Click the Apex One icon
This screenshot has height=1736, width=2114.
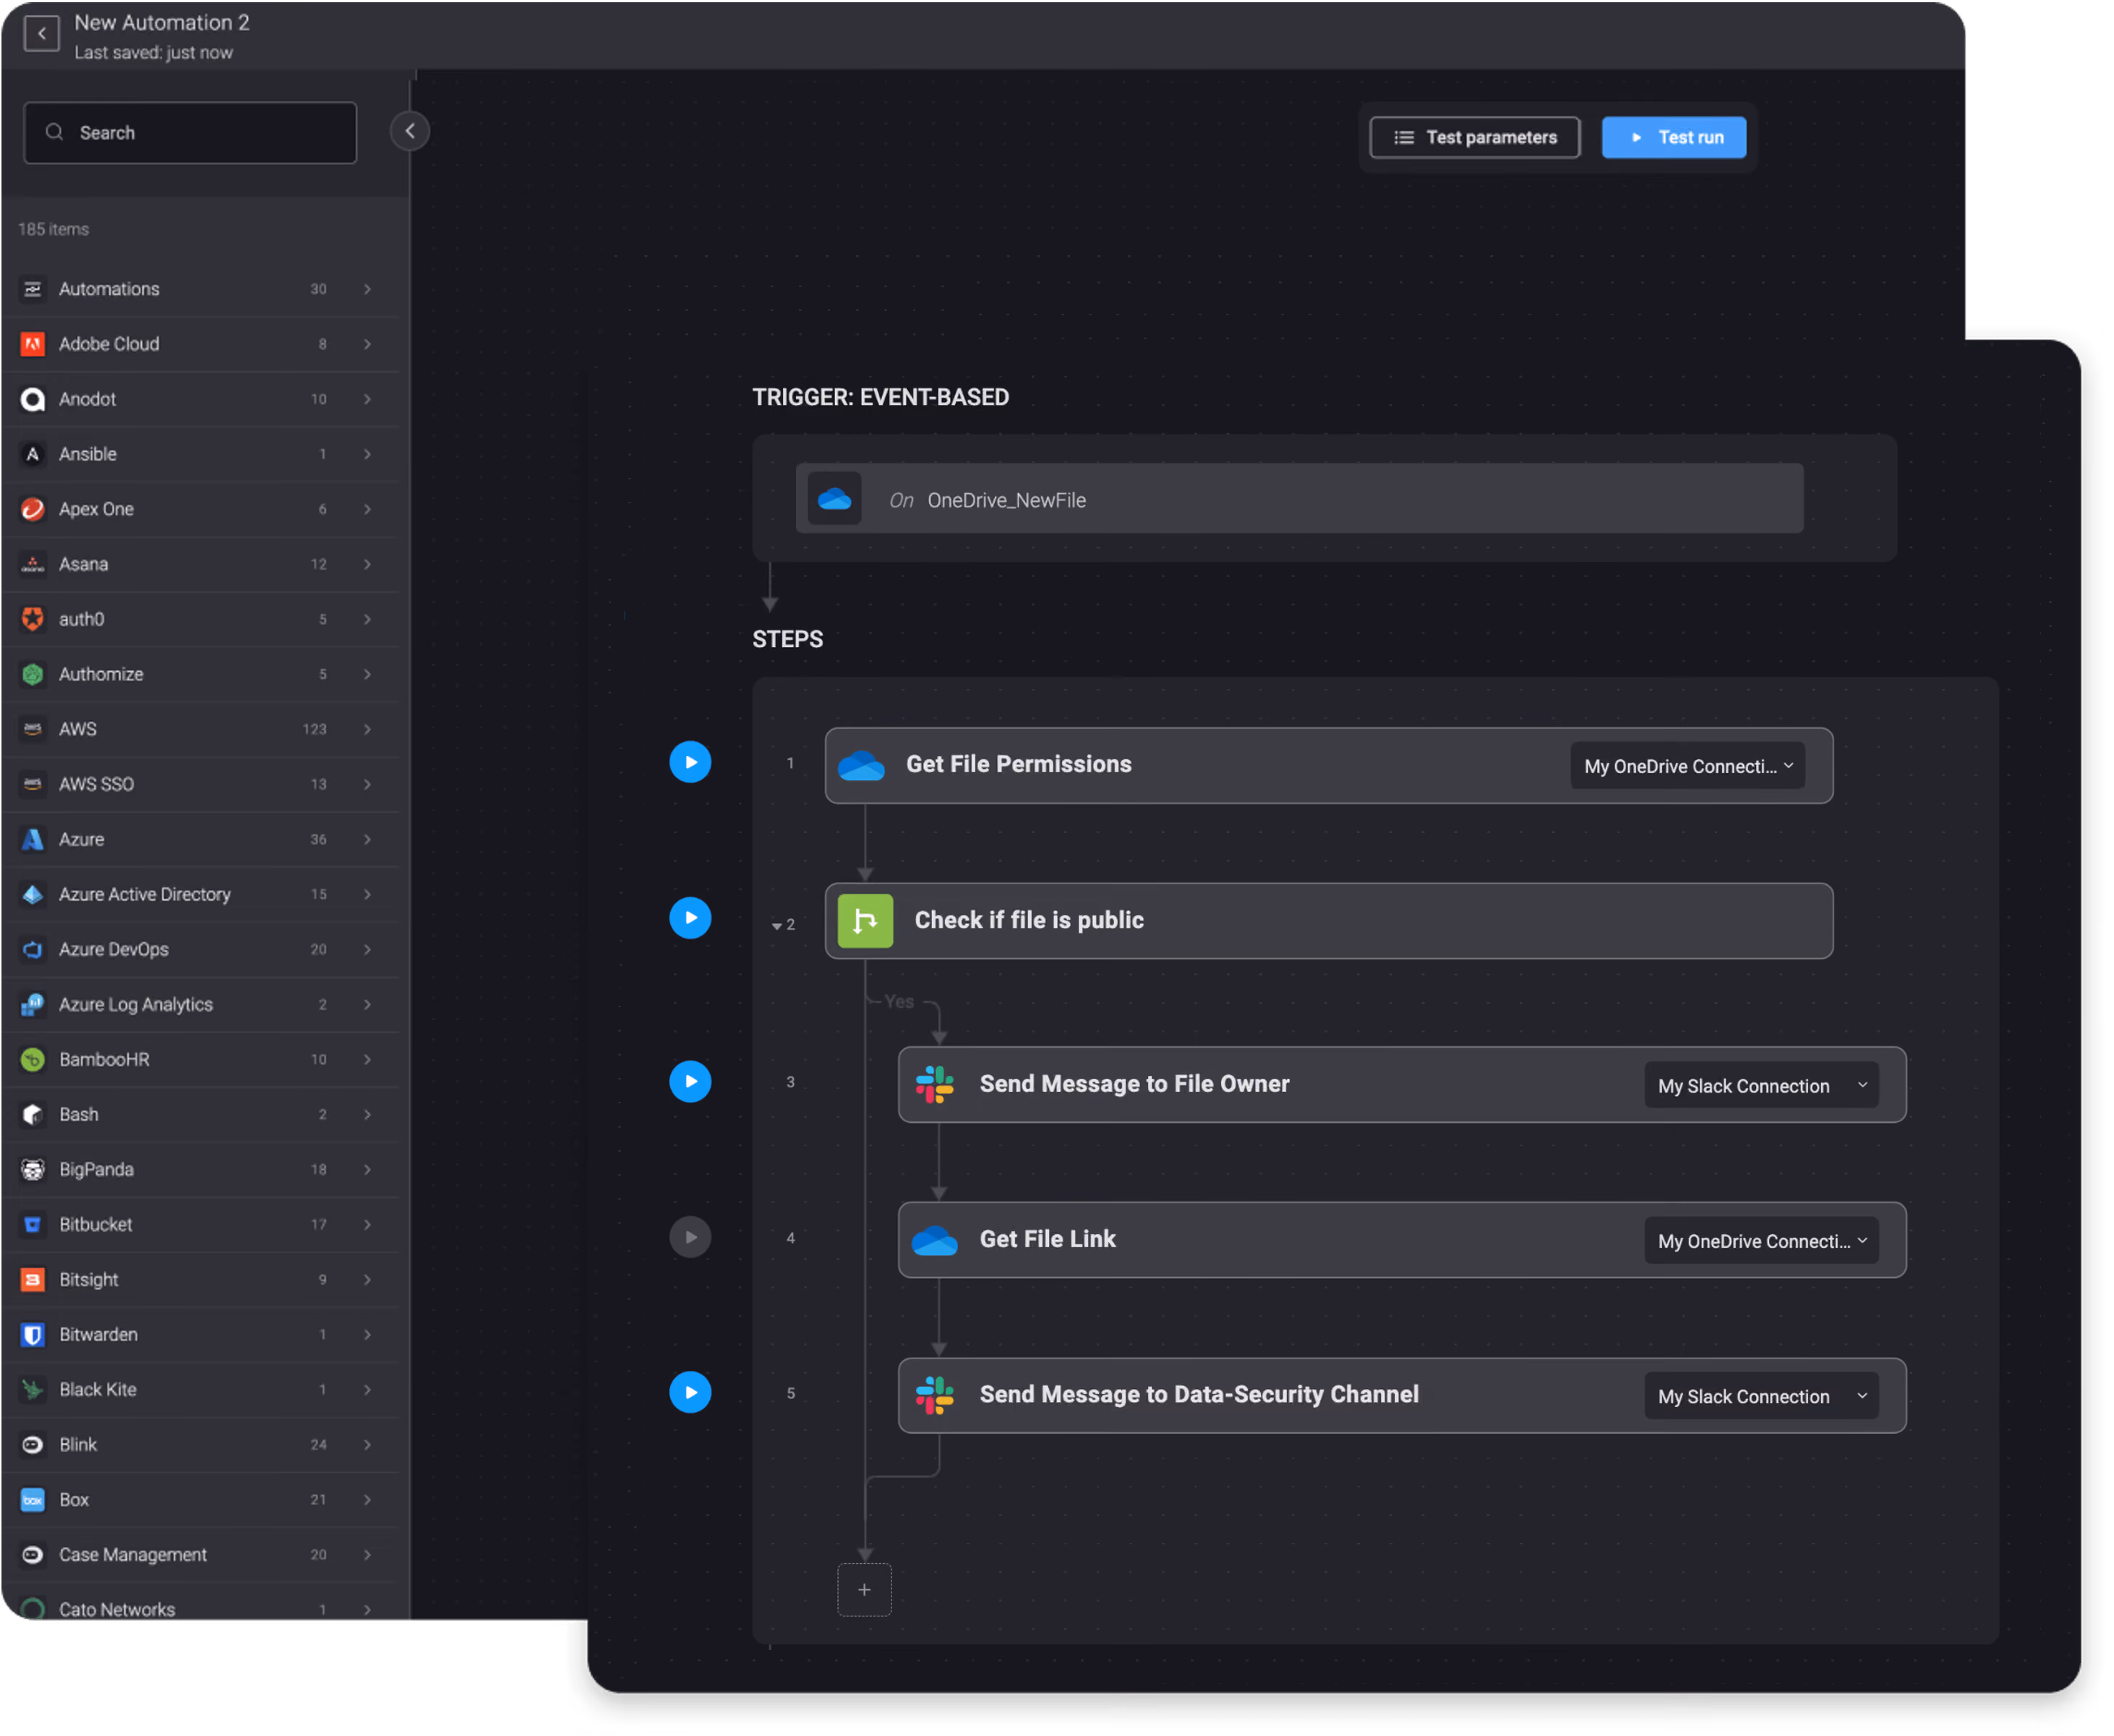pyautogui.click(x=33, y=510)
